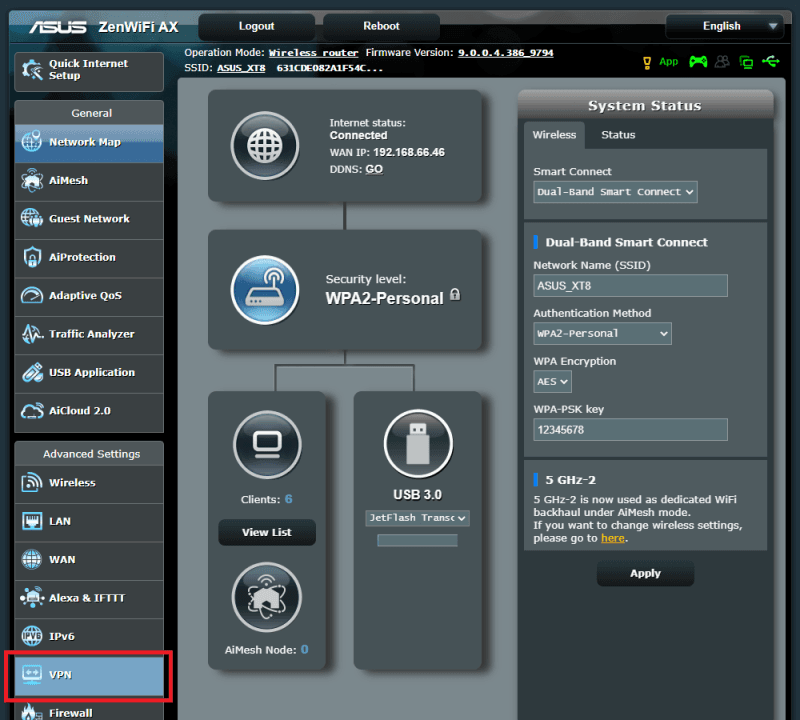Click the View List button
This screenshot has height=720, width=800.
pos(267,532)
